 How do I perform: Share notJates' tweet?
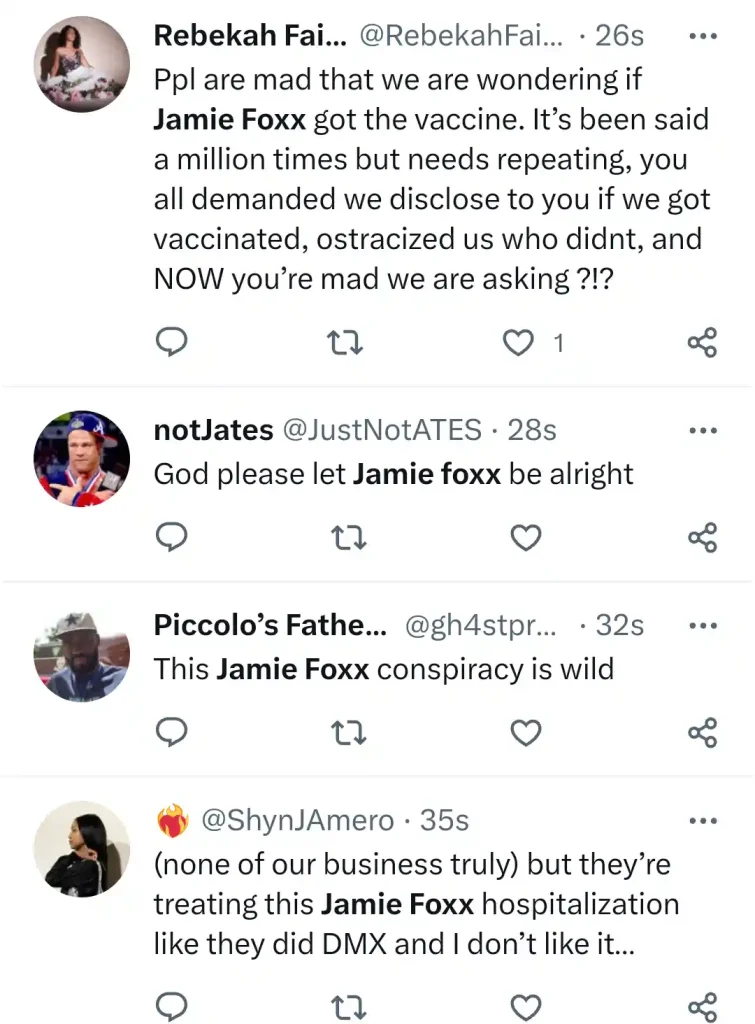coord(703,537)
